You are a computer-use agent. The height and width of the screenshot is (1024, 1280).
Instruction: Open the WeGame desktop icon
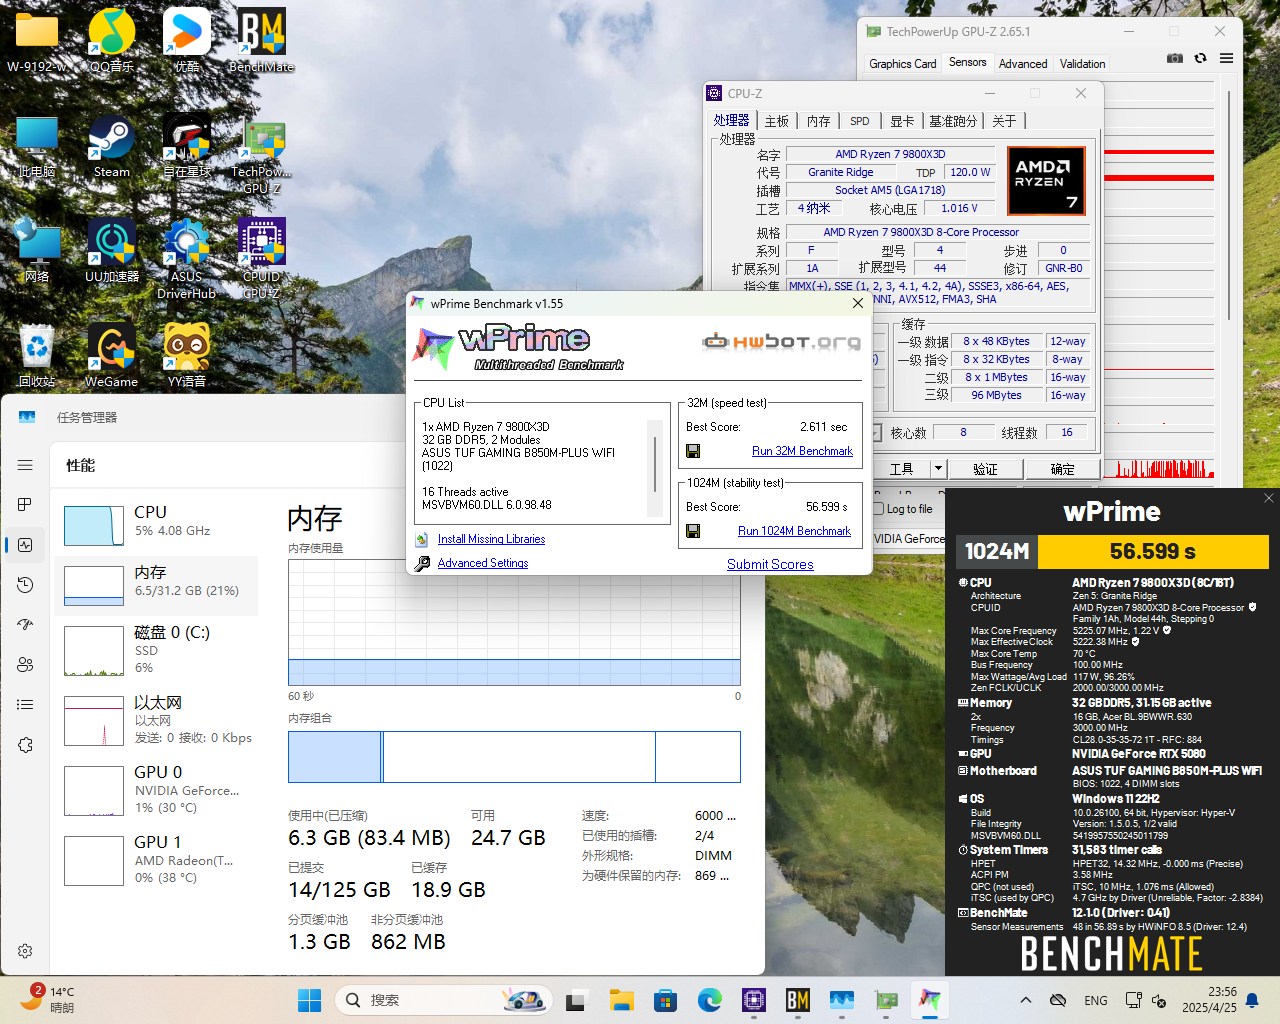tap(112, 356)
